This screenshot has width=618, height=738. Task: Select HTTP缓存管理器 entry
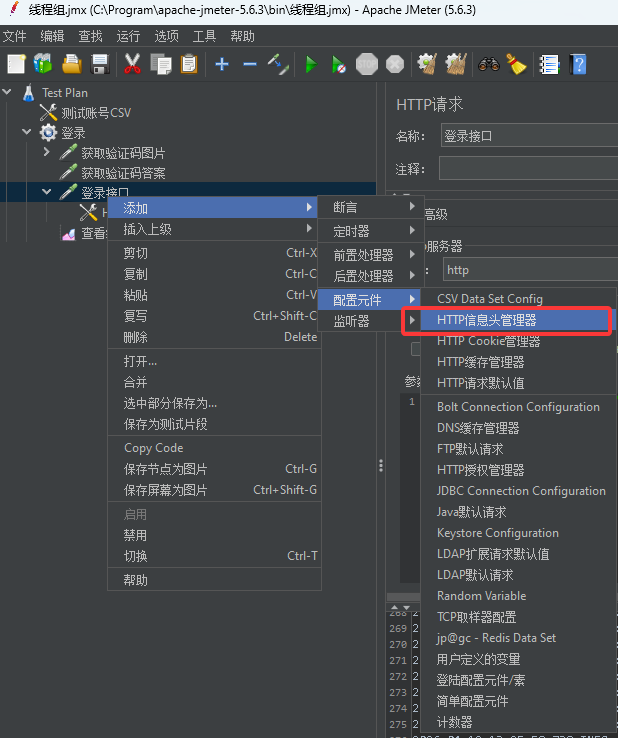coord(518,362)
